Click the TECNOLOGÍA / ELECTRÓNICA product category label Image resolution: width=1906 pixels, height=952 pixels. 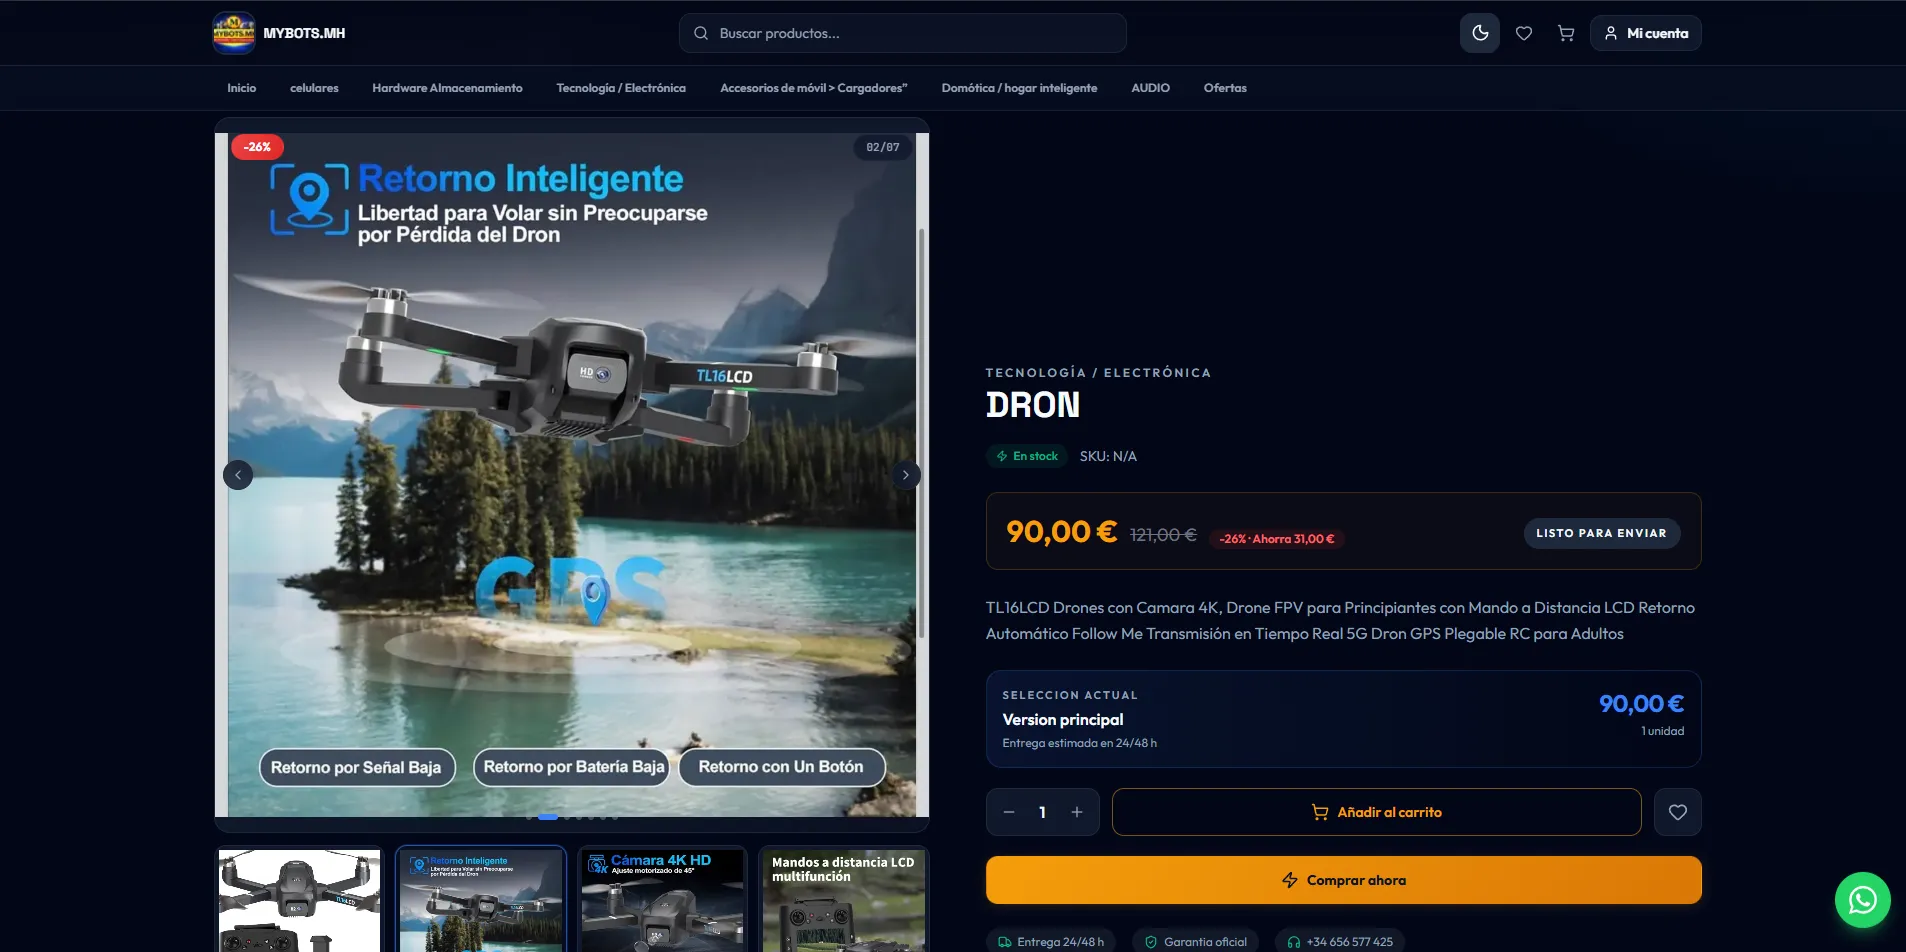pyautogui.click(x=1098, y=373)
